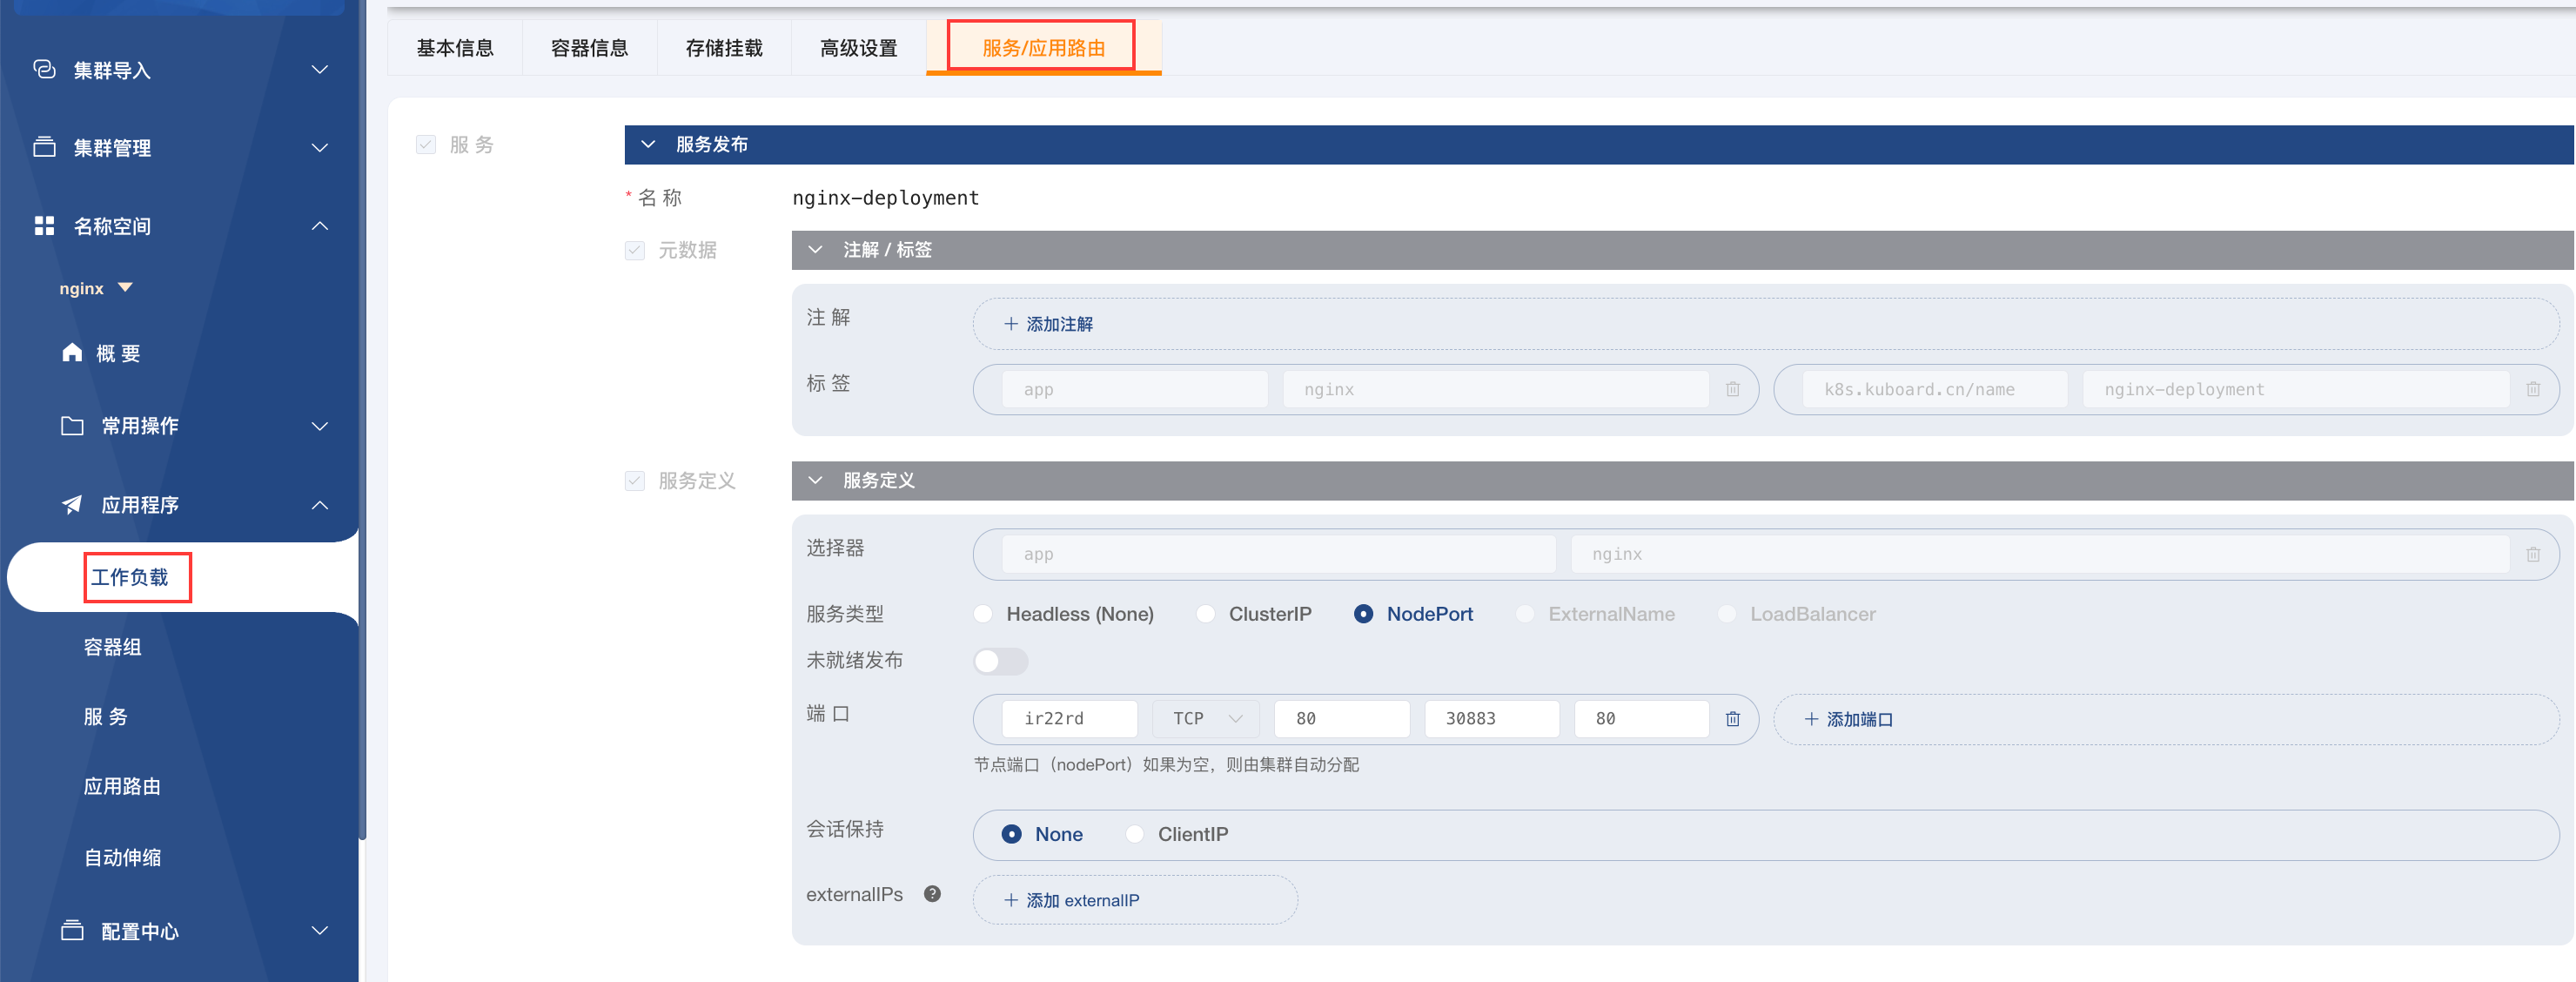Switch to the 容器信息 tab
The image size is (2576, 982).
[589, 48]
